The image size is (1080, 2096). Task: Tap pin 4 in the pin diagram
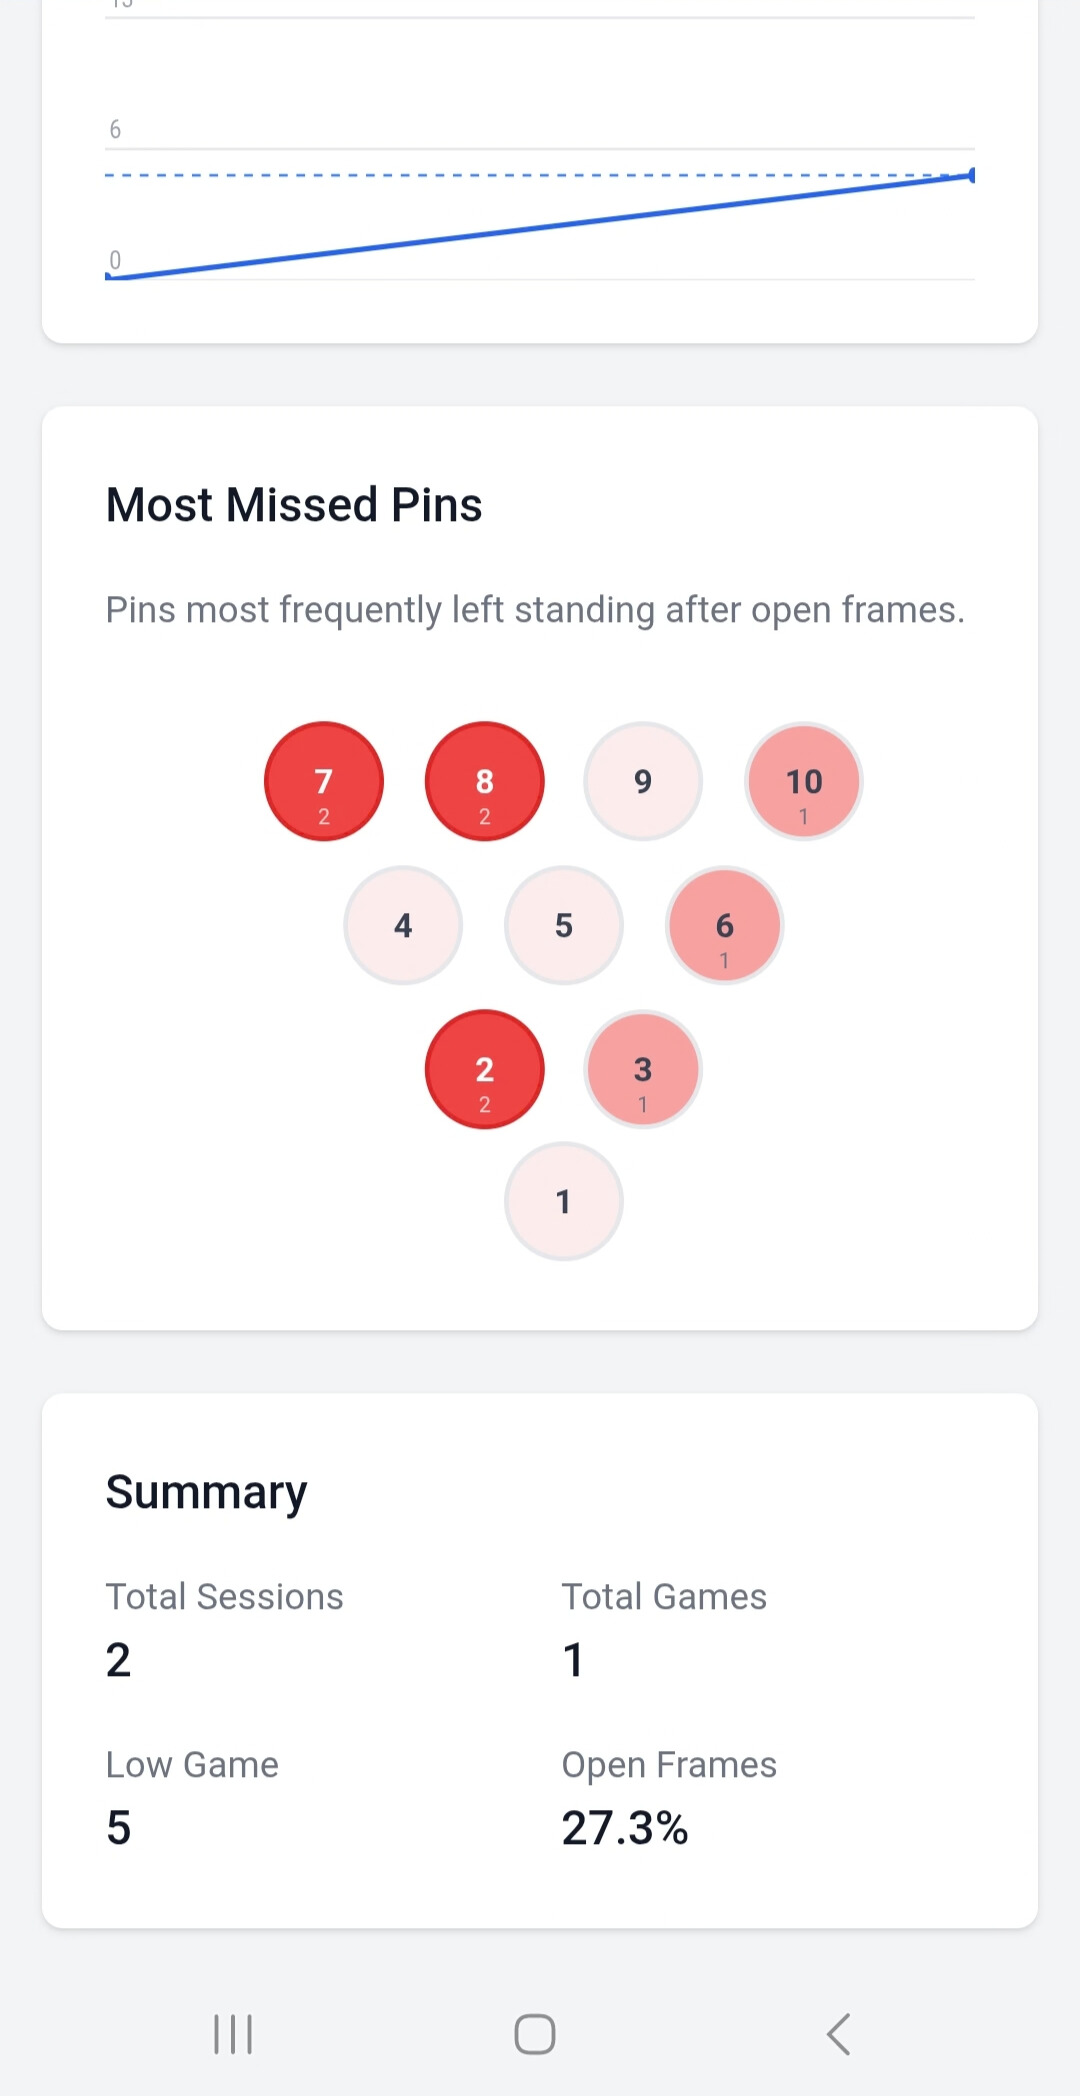[402, 926]
